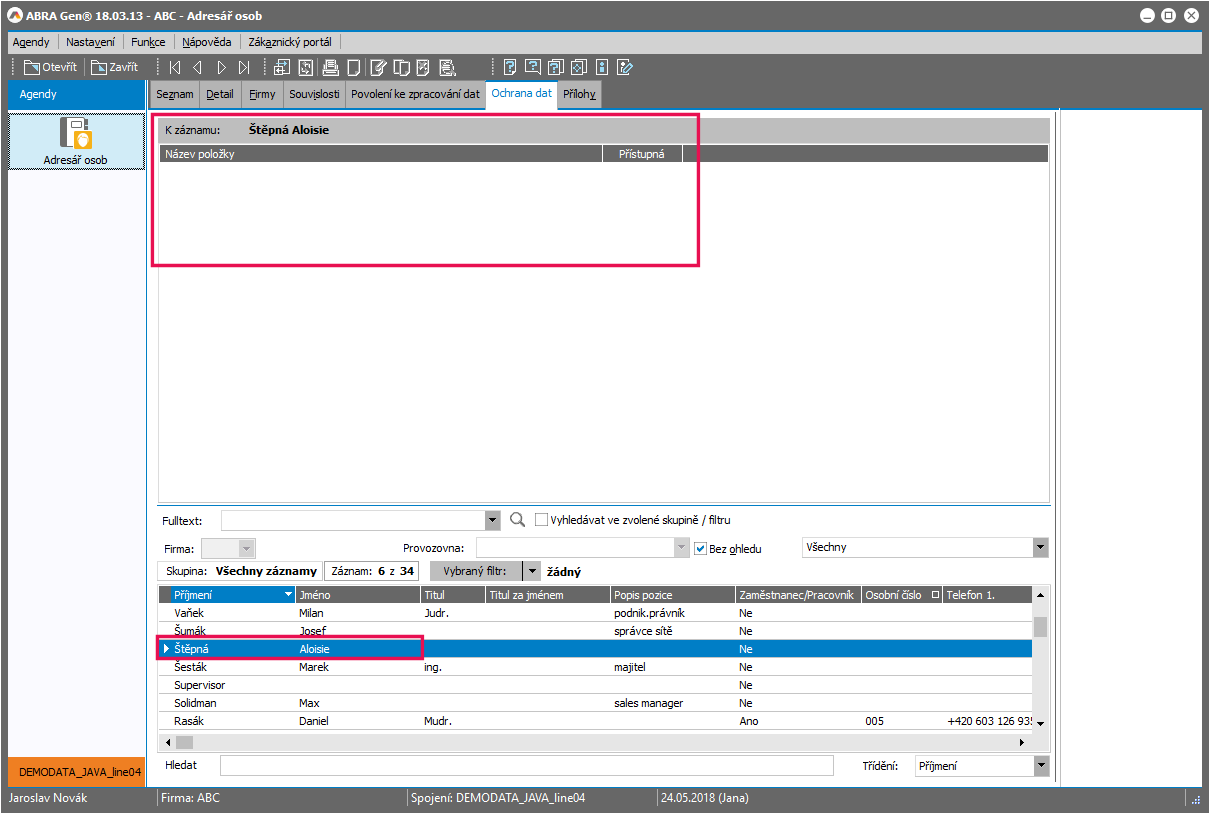Click the printer icon in toolbar
The image size is (1210, 814).
pyautogui.click(x=330, y=67)
